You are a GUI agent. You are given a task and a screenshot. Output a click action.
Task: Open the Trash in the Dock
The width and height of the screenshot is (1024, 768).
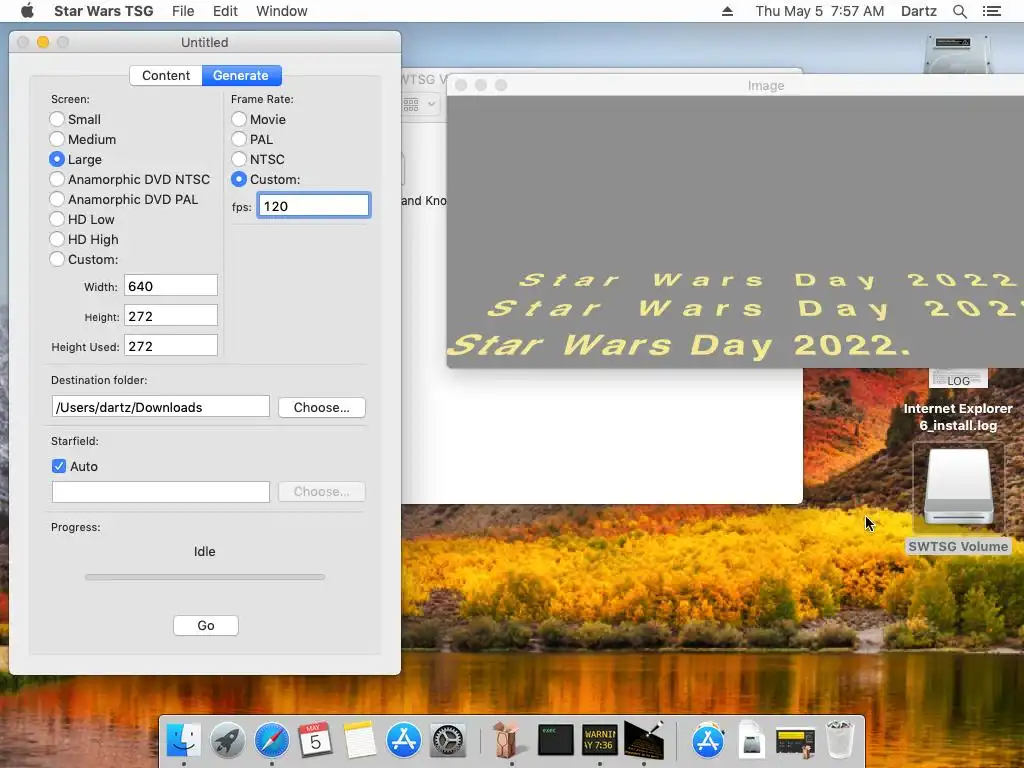pyautogui.click(x=840, y=741)
